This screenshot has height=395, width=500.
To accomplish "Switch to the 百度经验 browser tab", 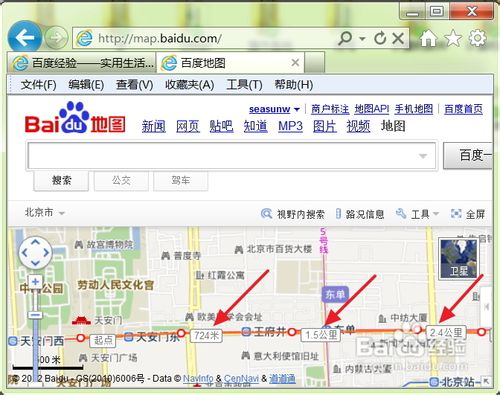I will (82, 63).
